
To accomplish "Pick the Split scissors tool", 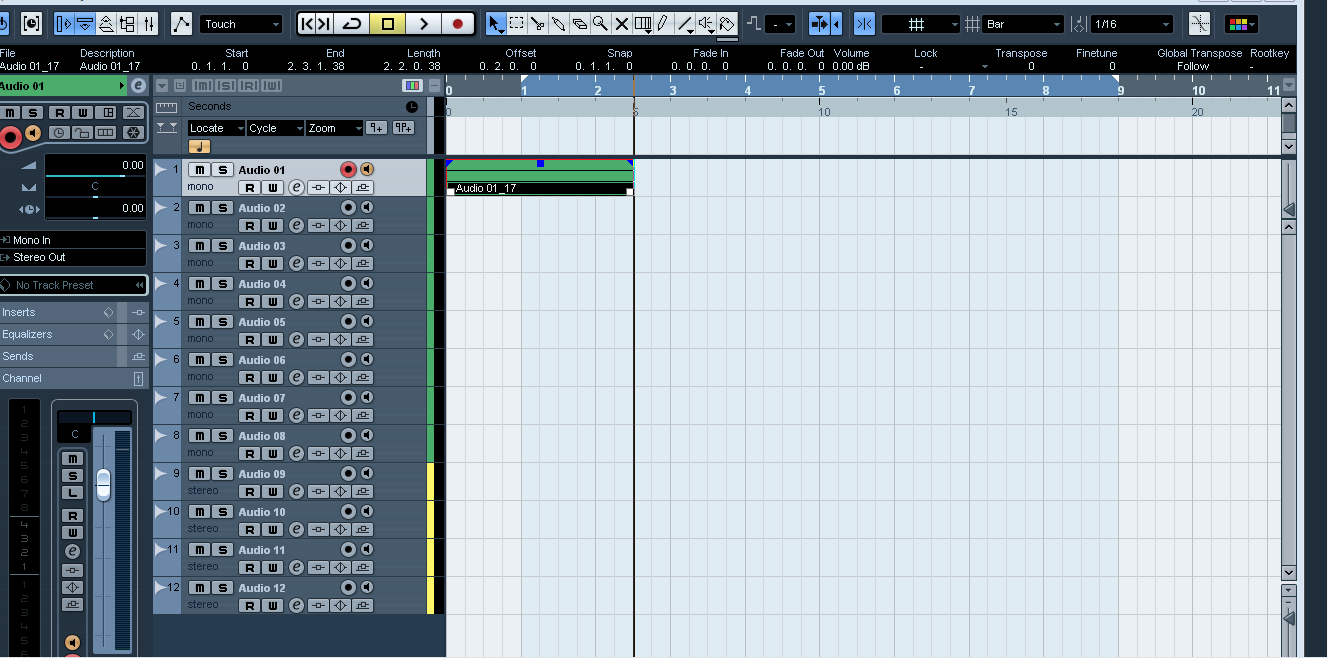I will [x=537, y=24].
